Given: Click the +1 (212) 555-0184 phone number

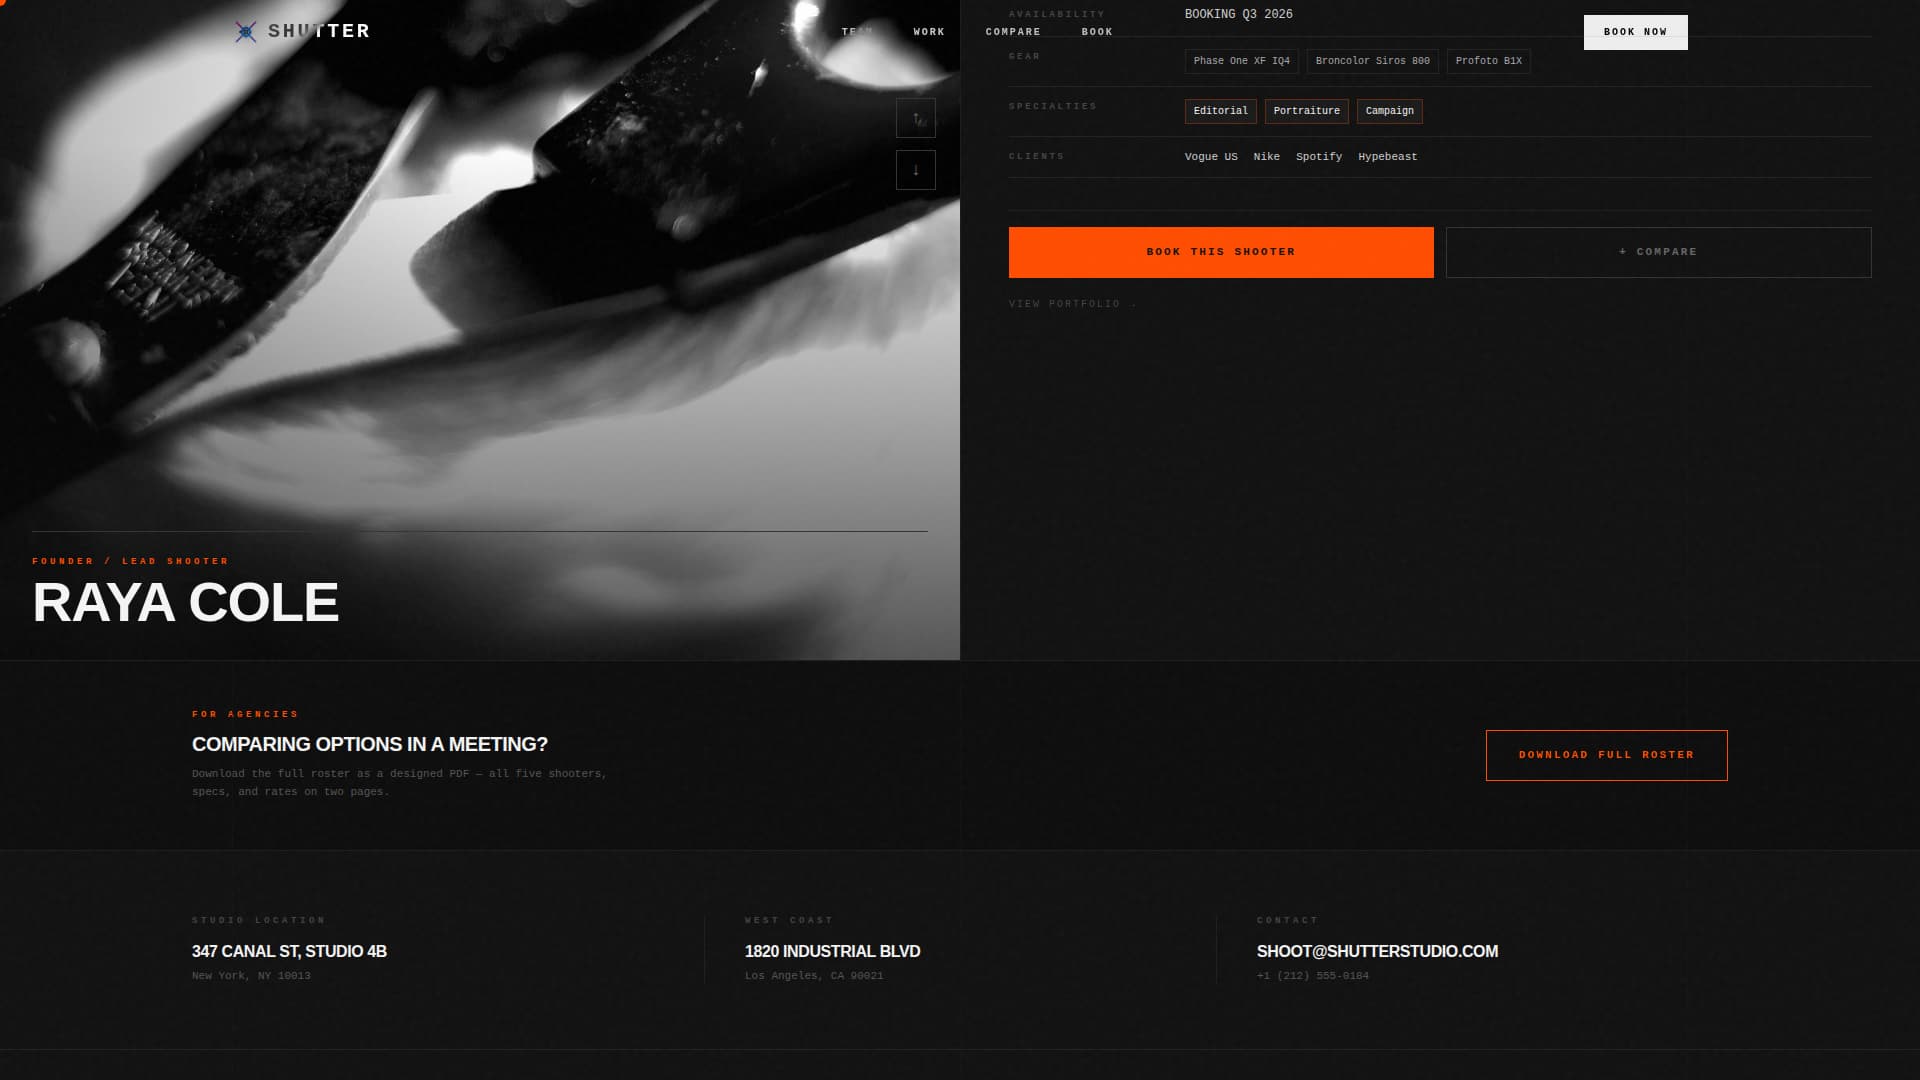Looking at the screenshot, I should coord(1313,976).
